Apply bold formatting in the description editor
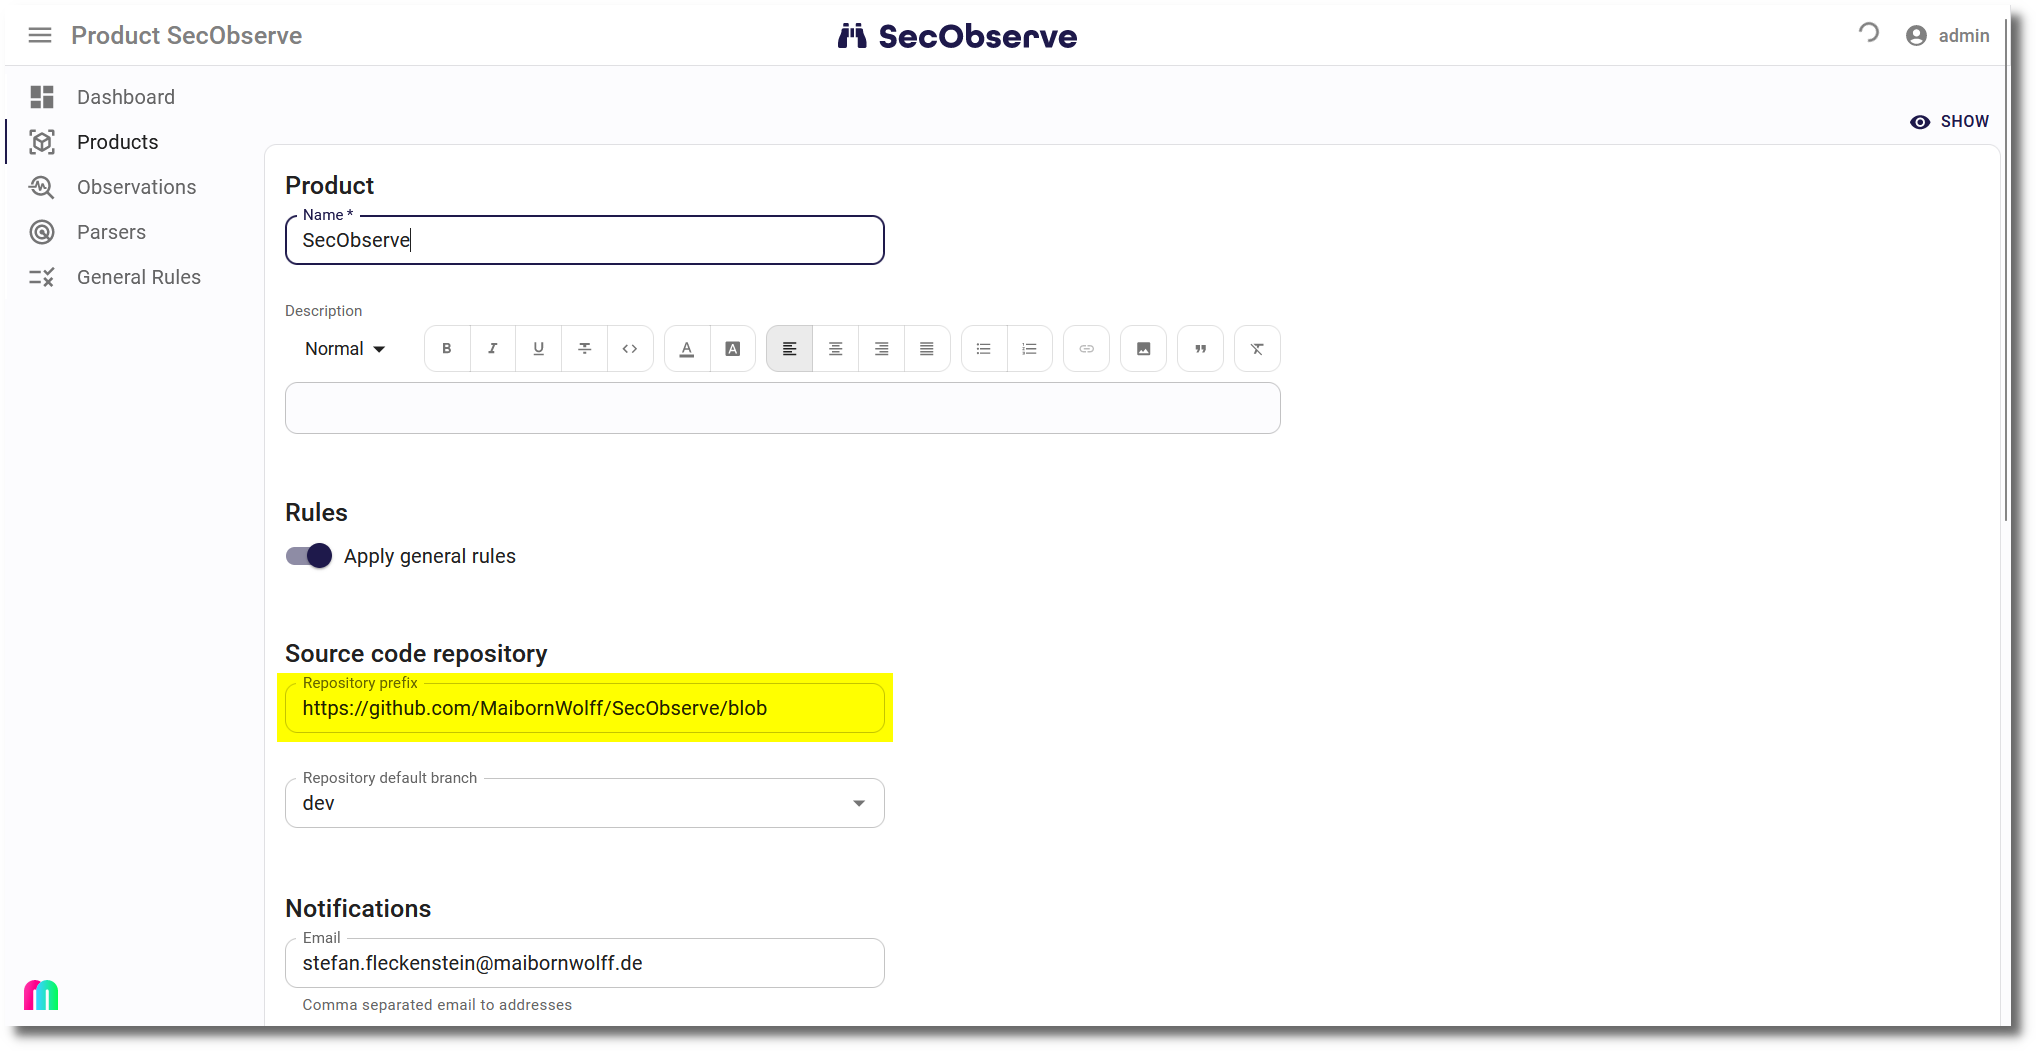The height and width of the screenshot is (1051, 2036). (446, 348)
